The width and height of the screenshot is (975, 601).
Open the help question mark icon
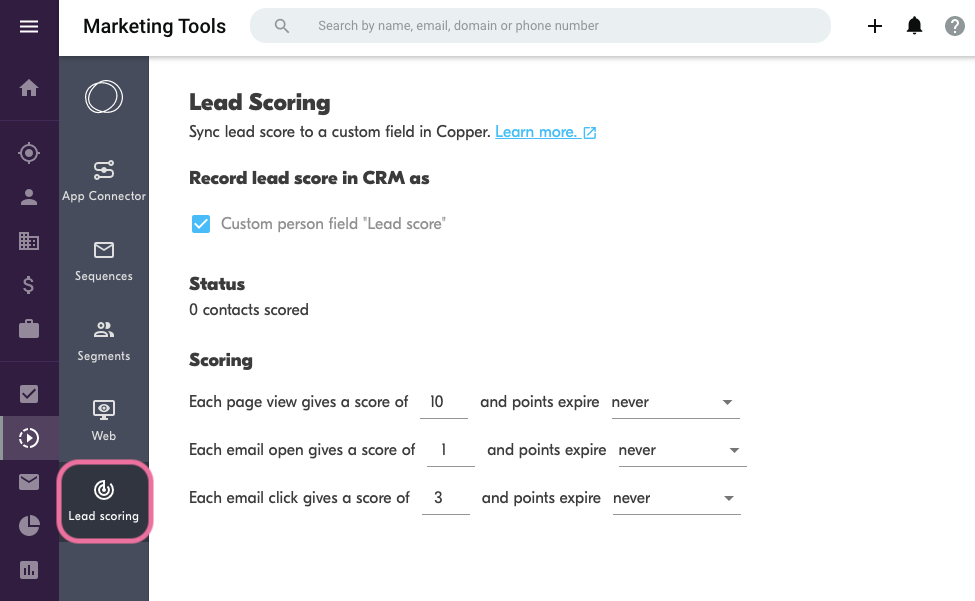click(x=954, y=26)
